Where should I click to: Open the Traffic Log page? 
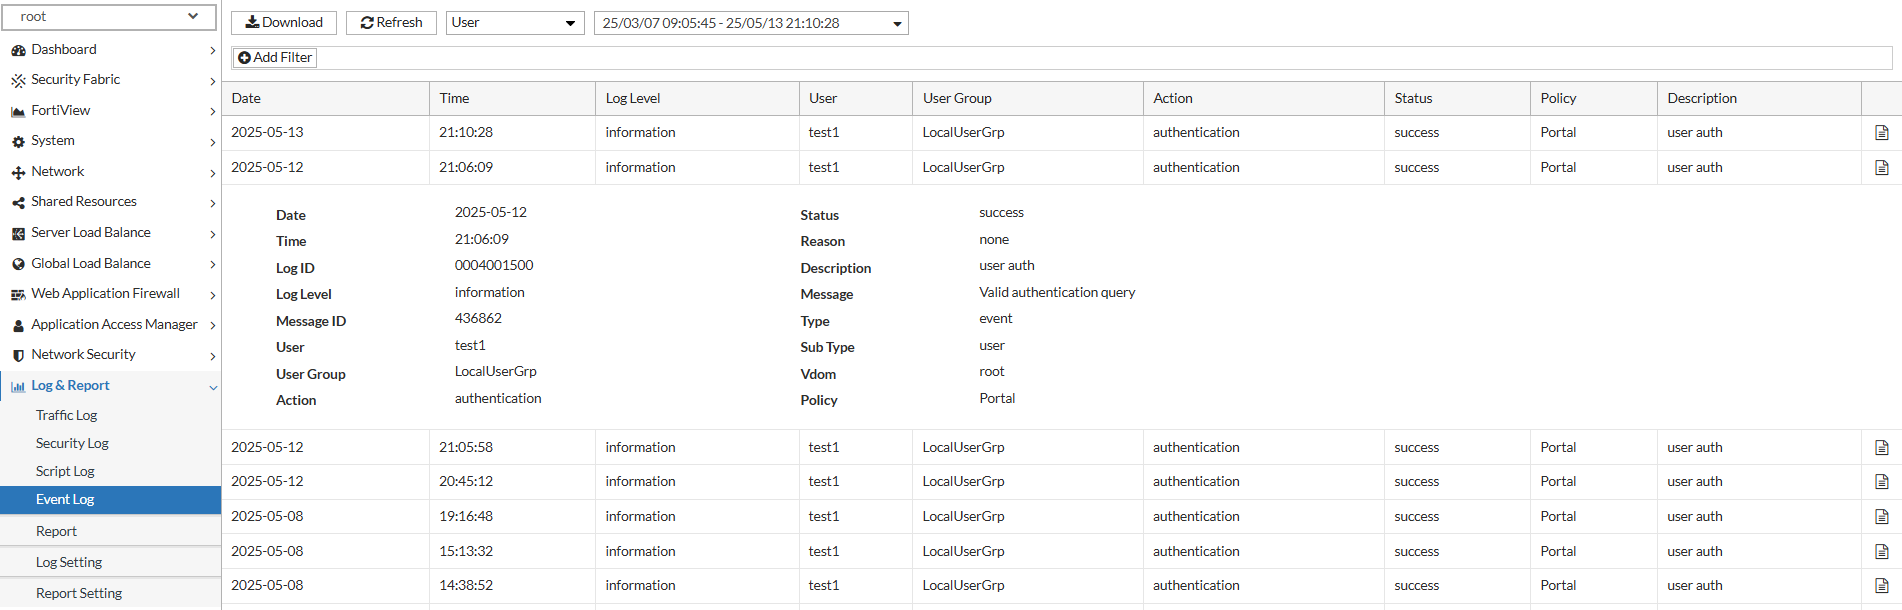click(x=67, y=416)
